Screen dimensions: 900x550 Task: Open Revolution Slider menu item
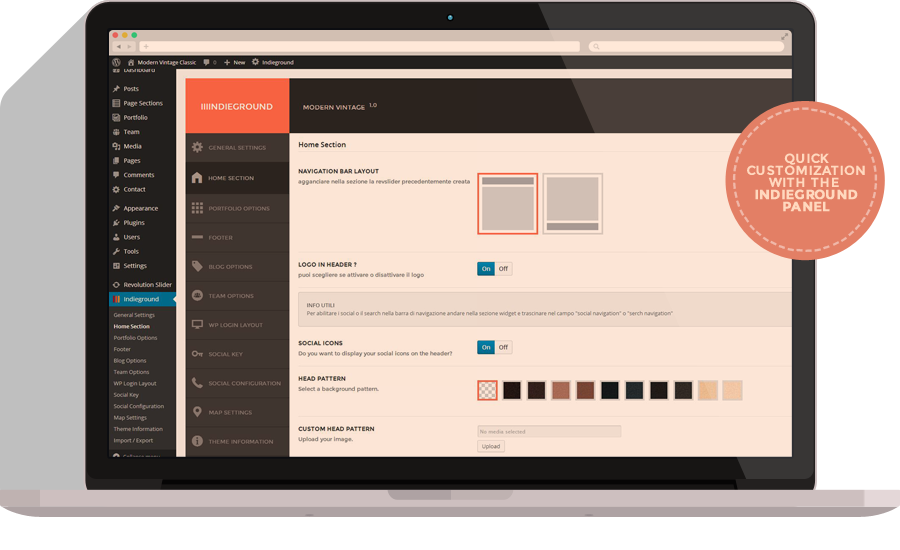point(142,284)
